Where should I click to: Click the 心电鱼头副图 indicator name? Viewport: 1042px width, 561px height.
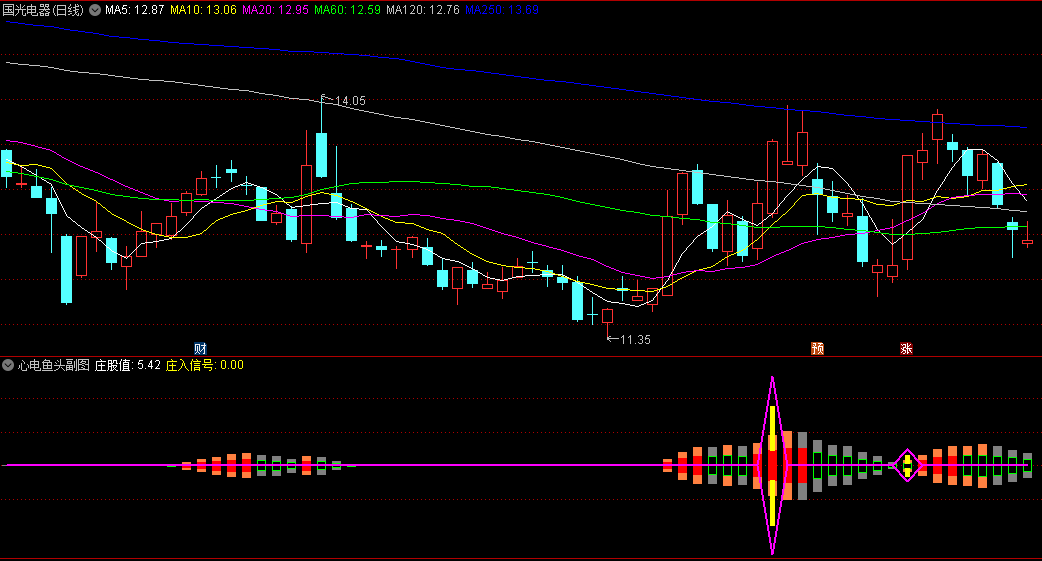[x=54, y=365]
